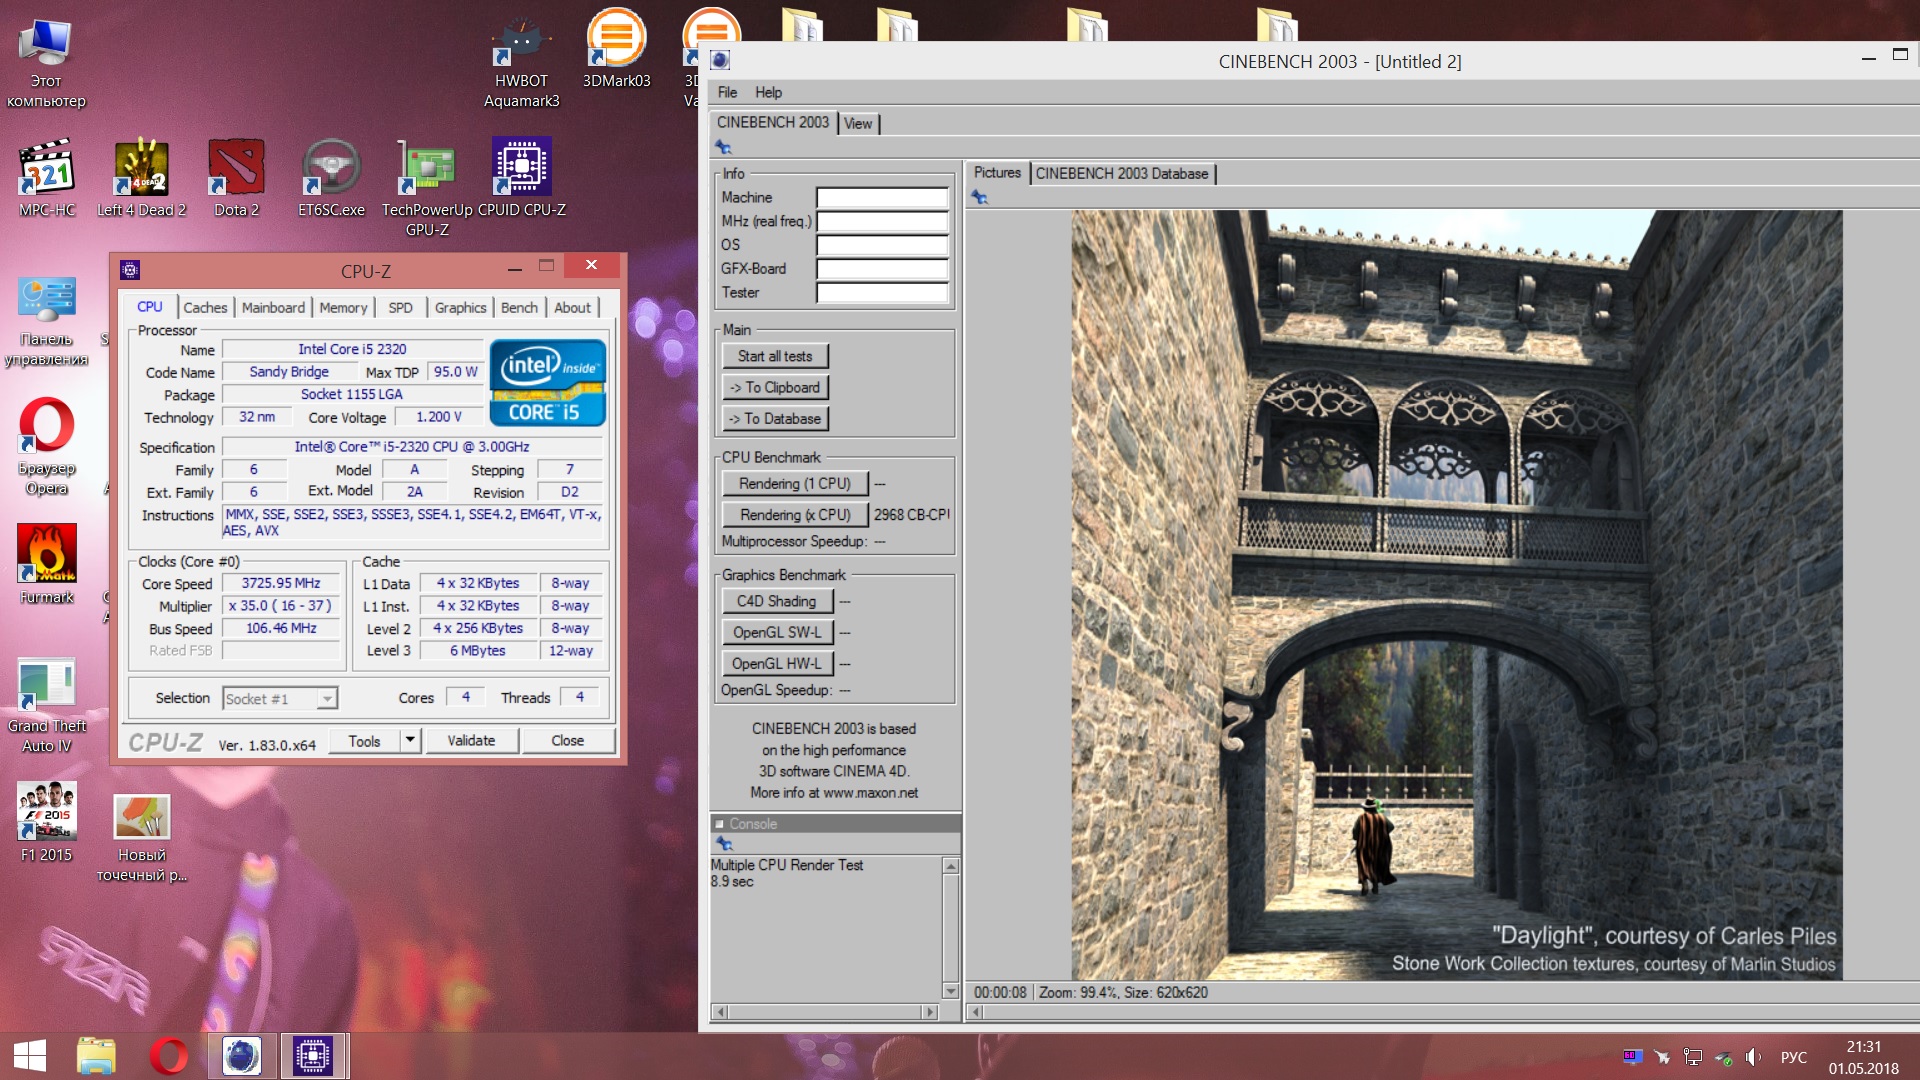Switch to the View tab in CINEBENCH

coord(858,123)
